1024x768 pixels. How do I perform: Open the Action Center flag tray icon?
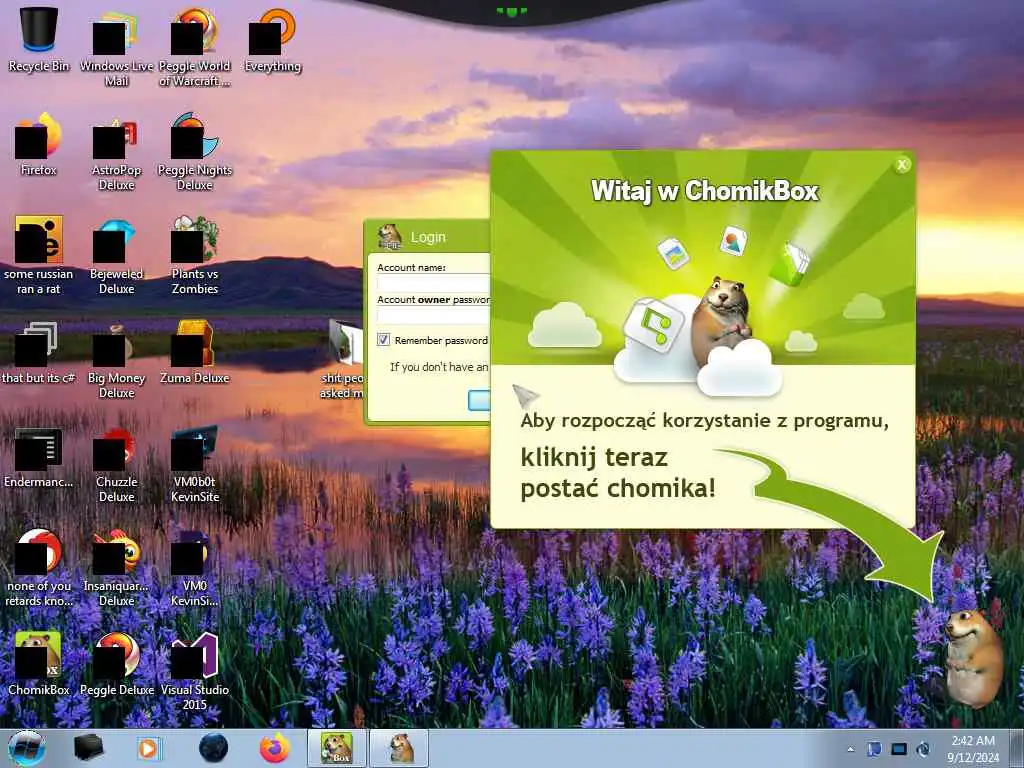pos(874,749)
